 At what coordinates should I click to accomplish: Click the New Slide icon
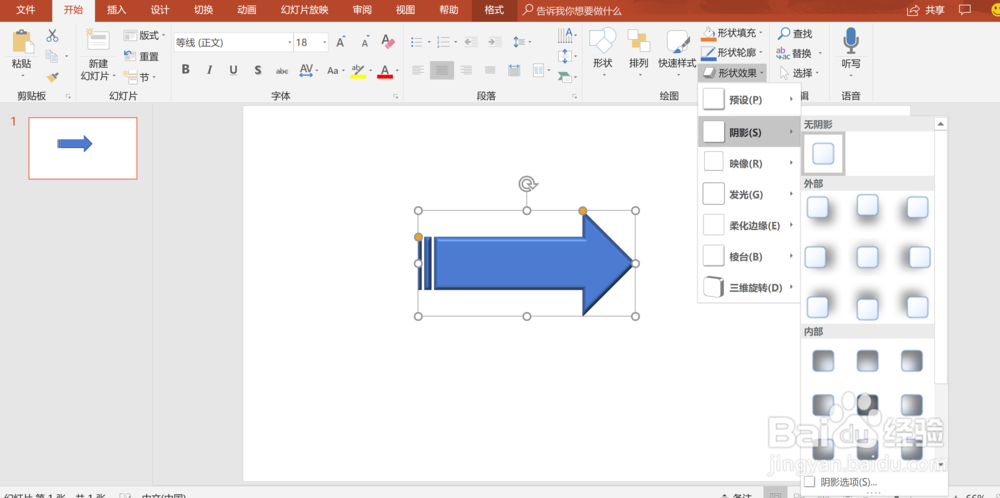tap(98, 40)
